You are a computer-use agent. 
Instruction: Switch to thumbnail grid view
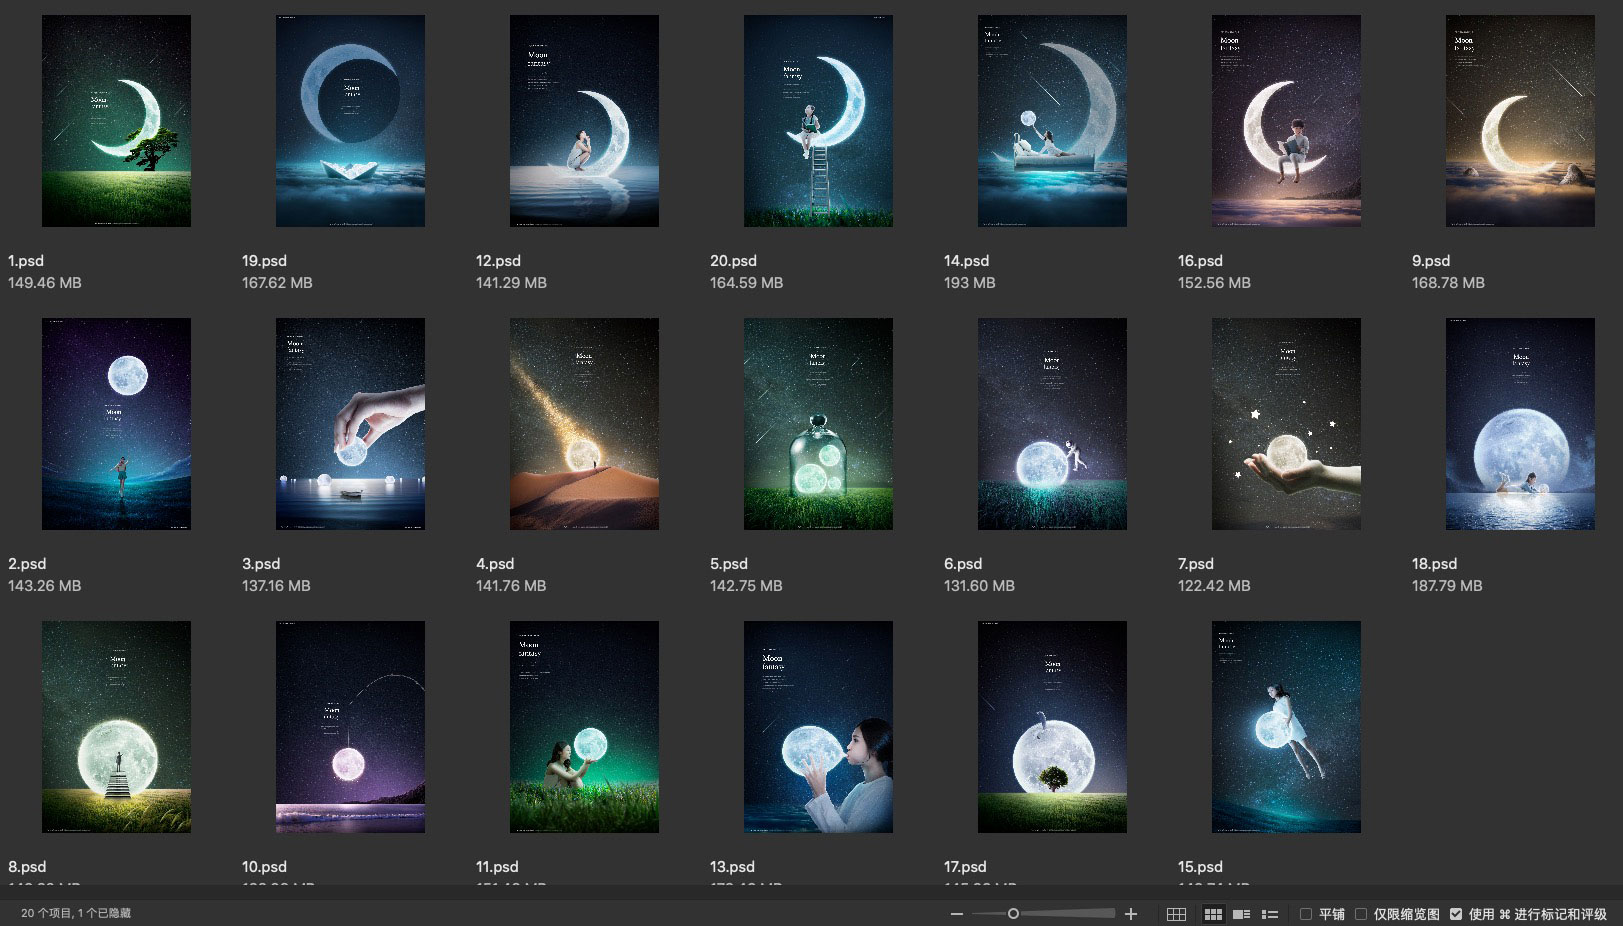1213,914
